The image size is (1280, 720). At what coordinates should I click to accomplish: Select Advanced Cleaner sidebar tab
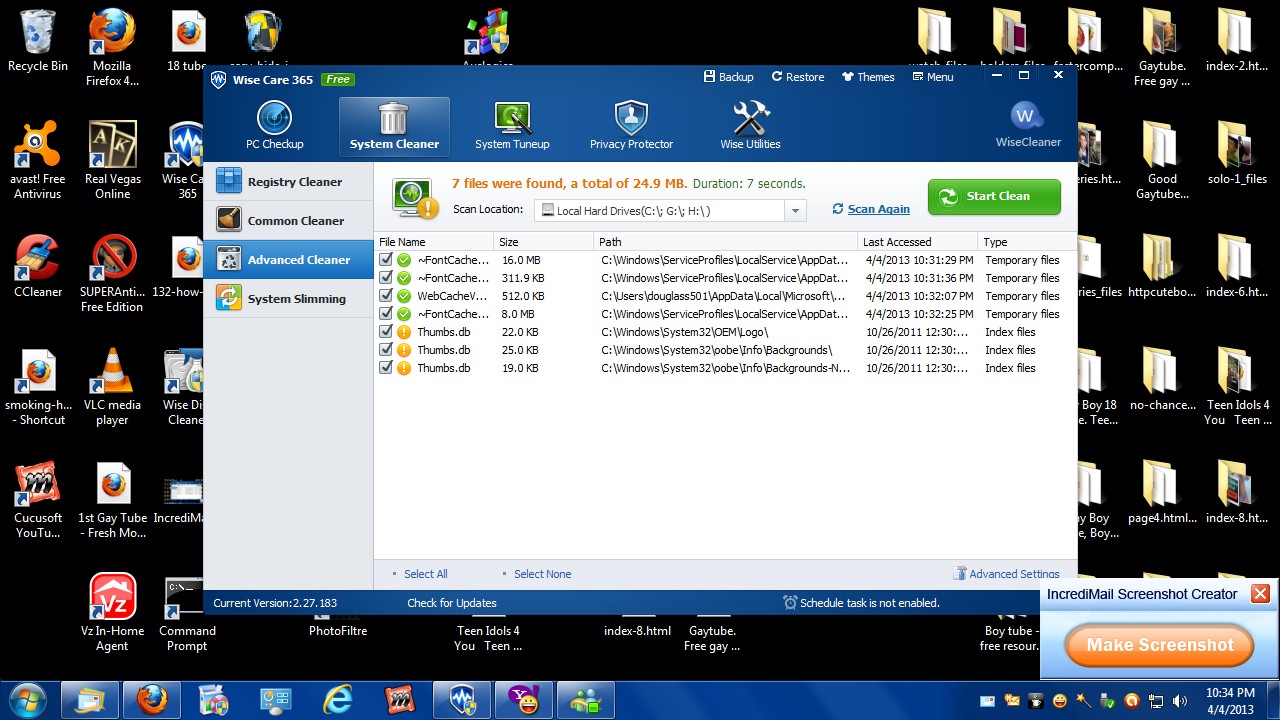(x=288, y=260)
